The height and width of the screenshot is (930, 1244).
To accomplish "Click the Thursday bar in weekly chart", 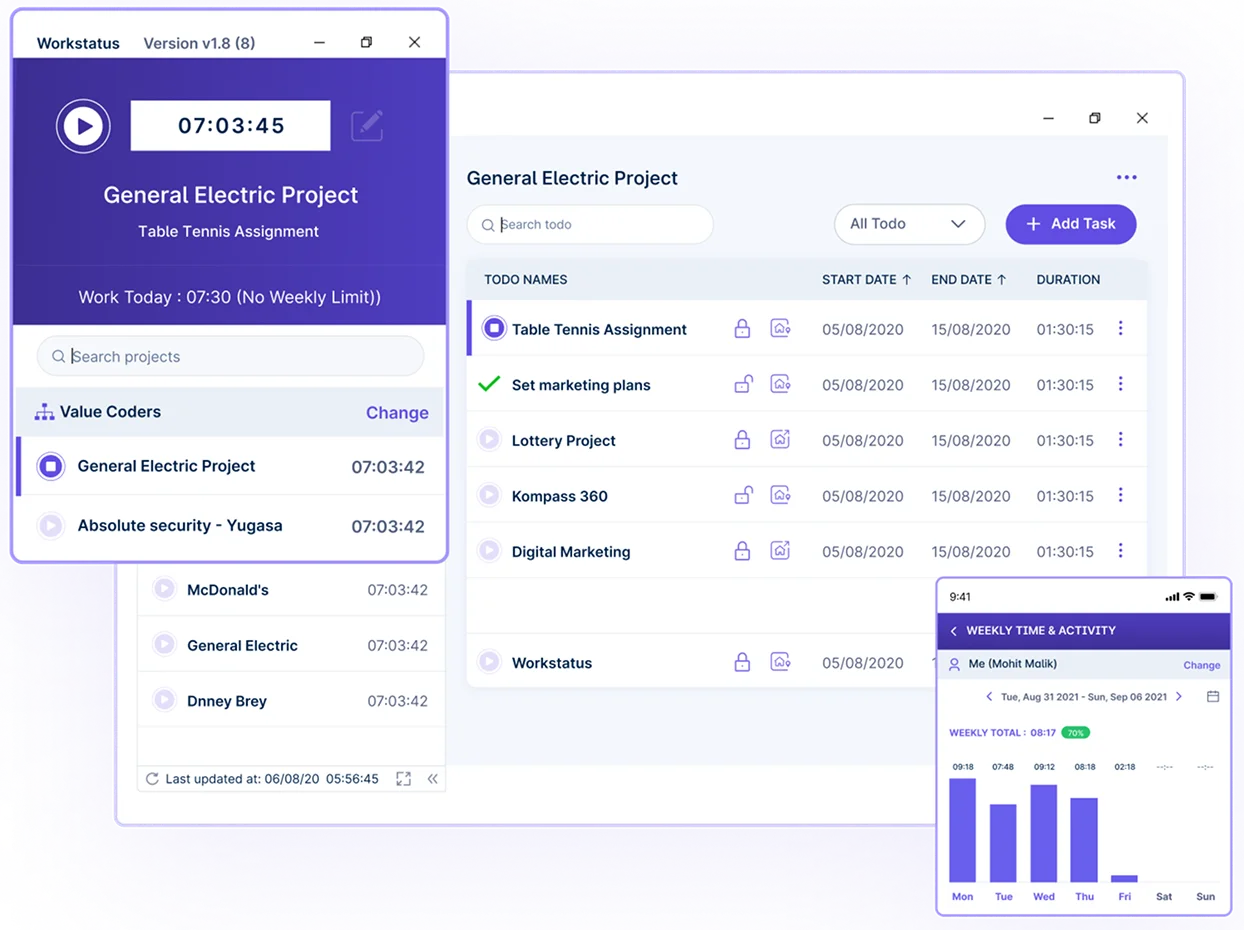I will [1084, 840].
